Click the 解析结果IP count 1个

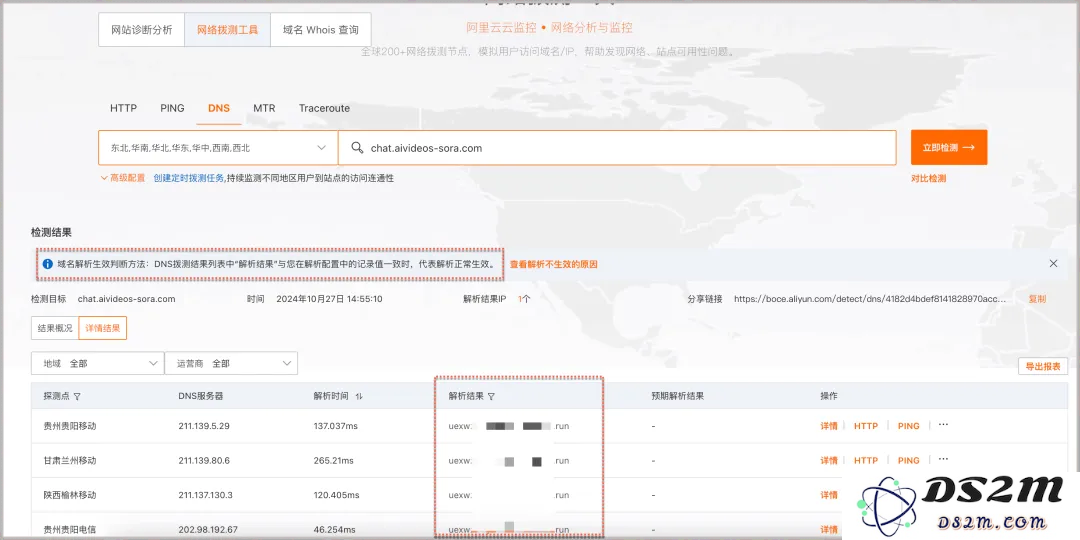[x=523, y=299]
